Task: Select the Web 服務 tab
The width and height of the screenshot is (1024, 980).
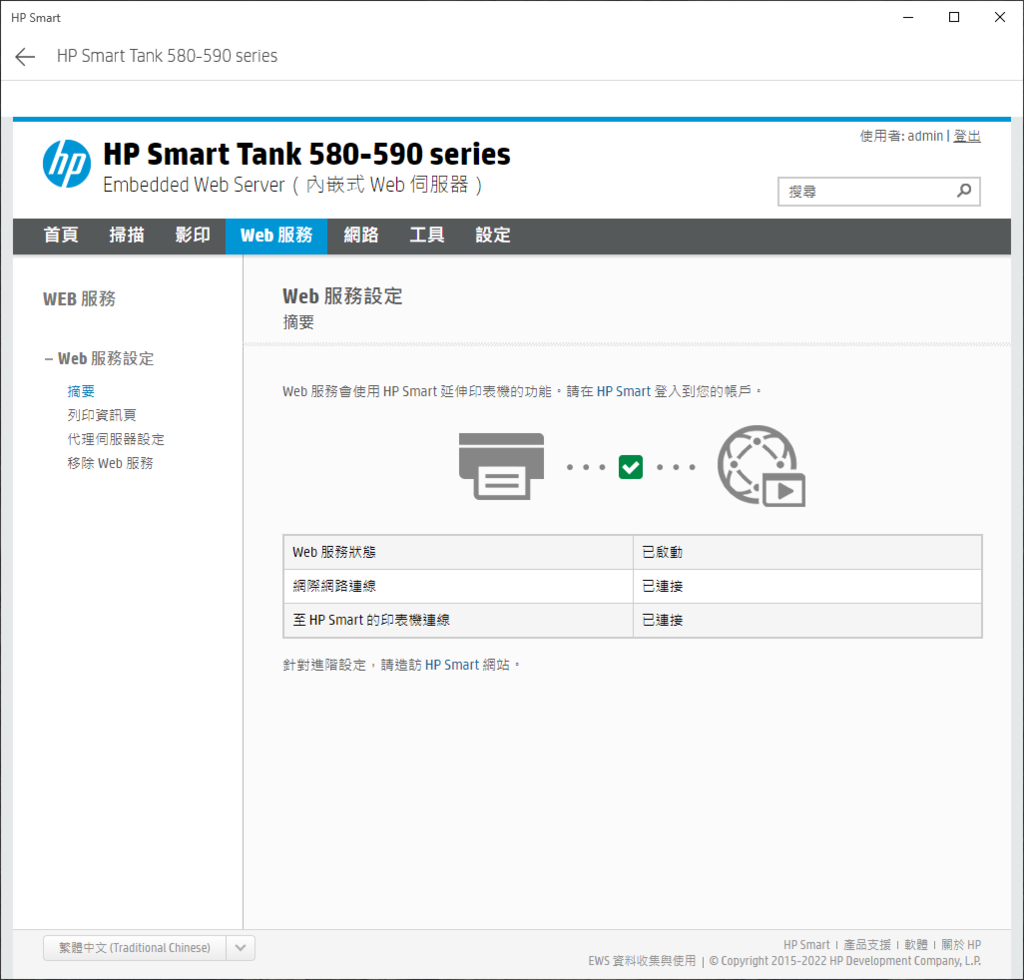Action: point(276,235)
